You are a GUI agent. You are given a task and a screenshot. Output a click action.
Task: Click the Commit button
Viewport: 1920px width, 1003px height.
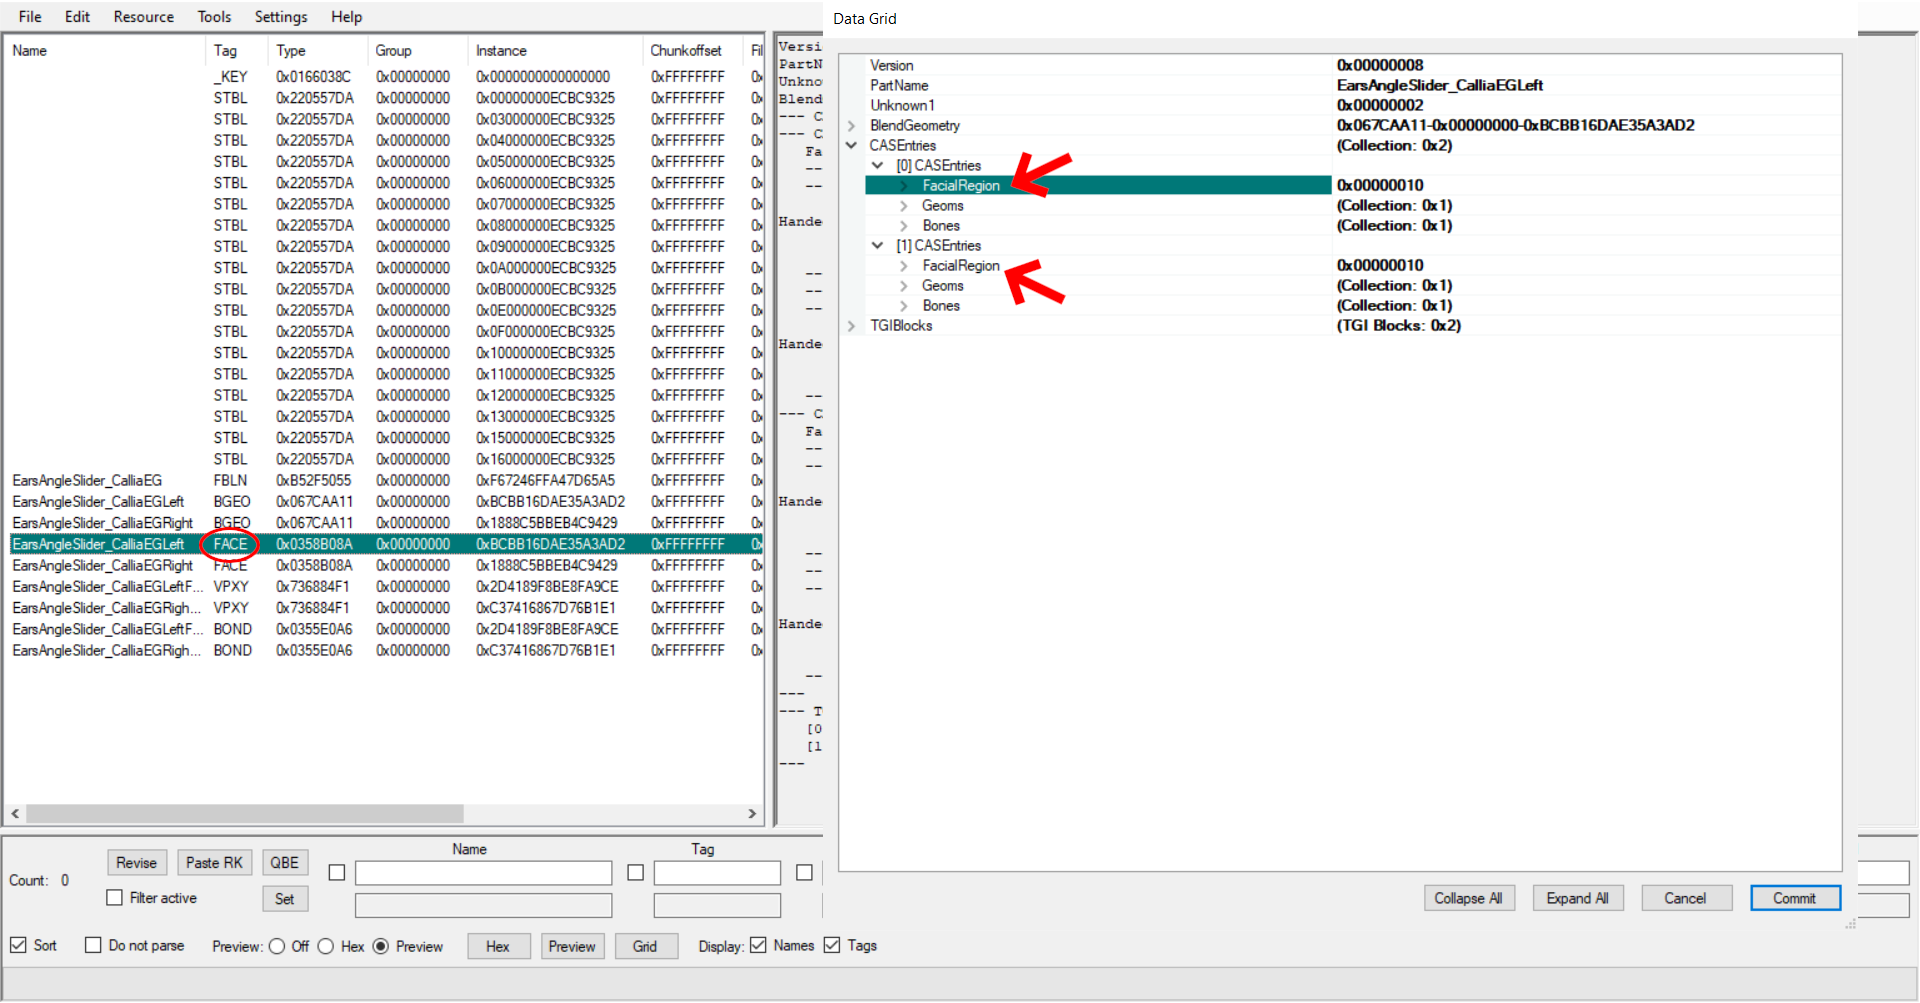click(x=1794, y=898)
